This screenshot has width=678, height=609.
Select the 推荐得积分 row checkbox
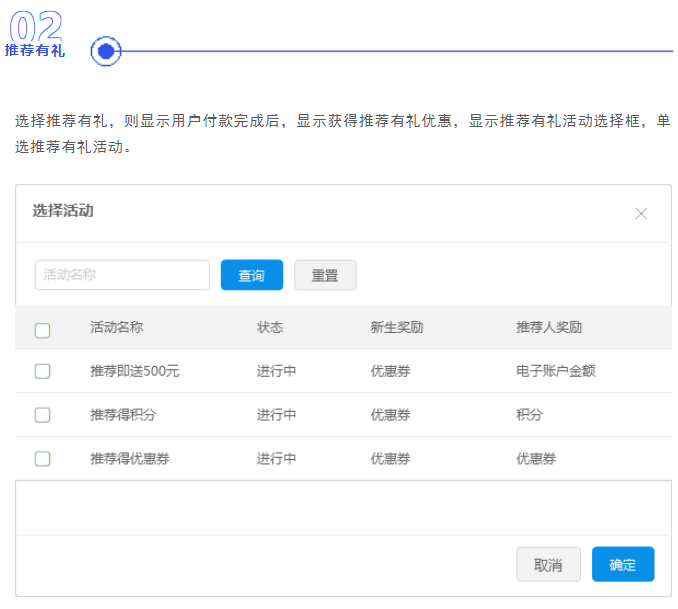(42, 415)
